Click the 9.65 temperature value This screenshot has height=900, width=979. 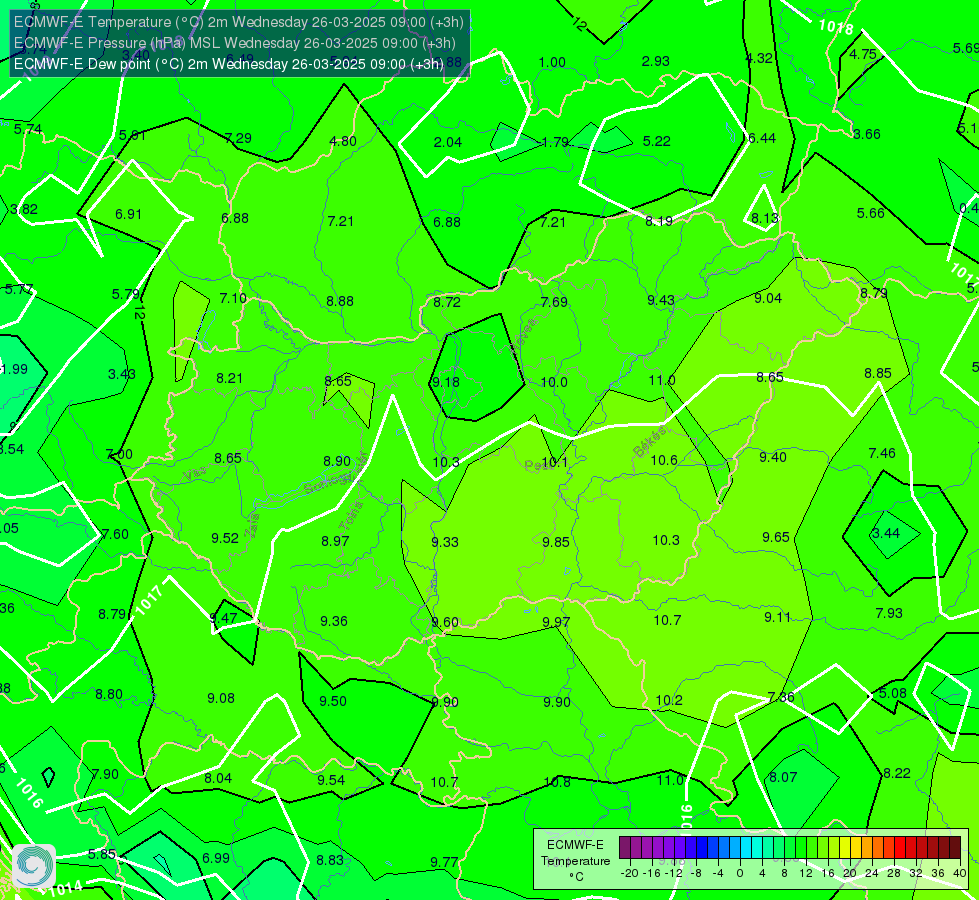(776, 537)
